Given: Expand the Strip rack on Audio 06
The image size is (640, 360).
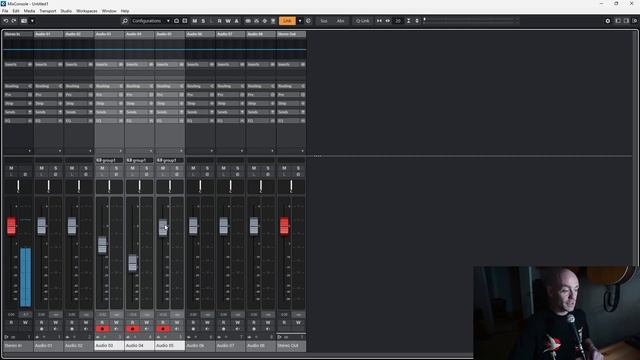Looking at the screenshot, I should [200, 103].
